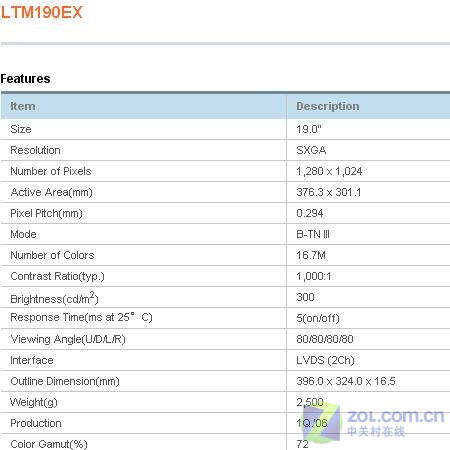
Task: Click the Color Gamut(%) label
Action: point(49,444)
